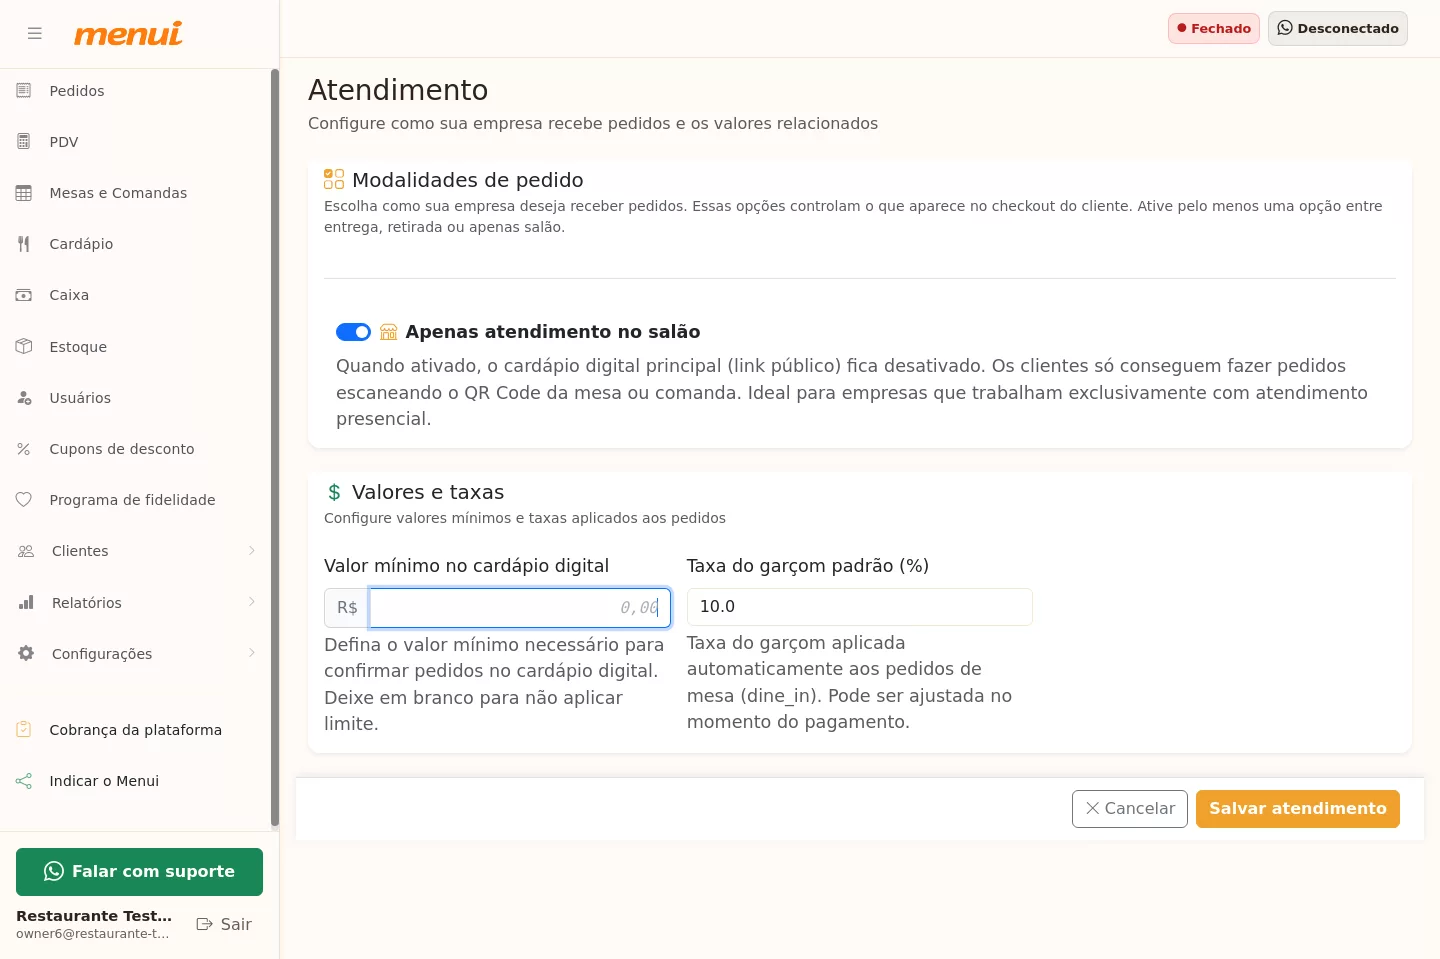Screen dimensions: 1440x959
Task: Click the Sair logout arrow icon
Action: [x=205, y=924]
